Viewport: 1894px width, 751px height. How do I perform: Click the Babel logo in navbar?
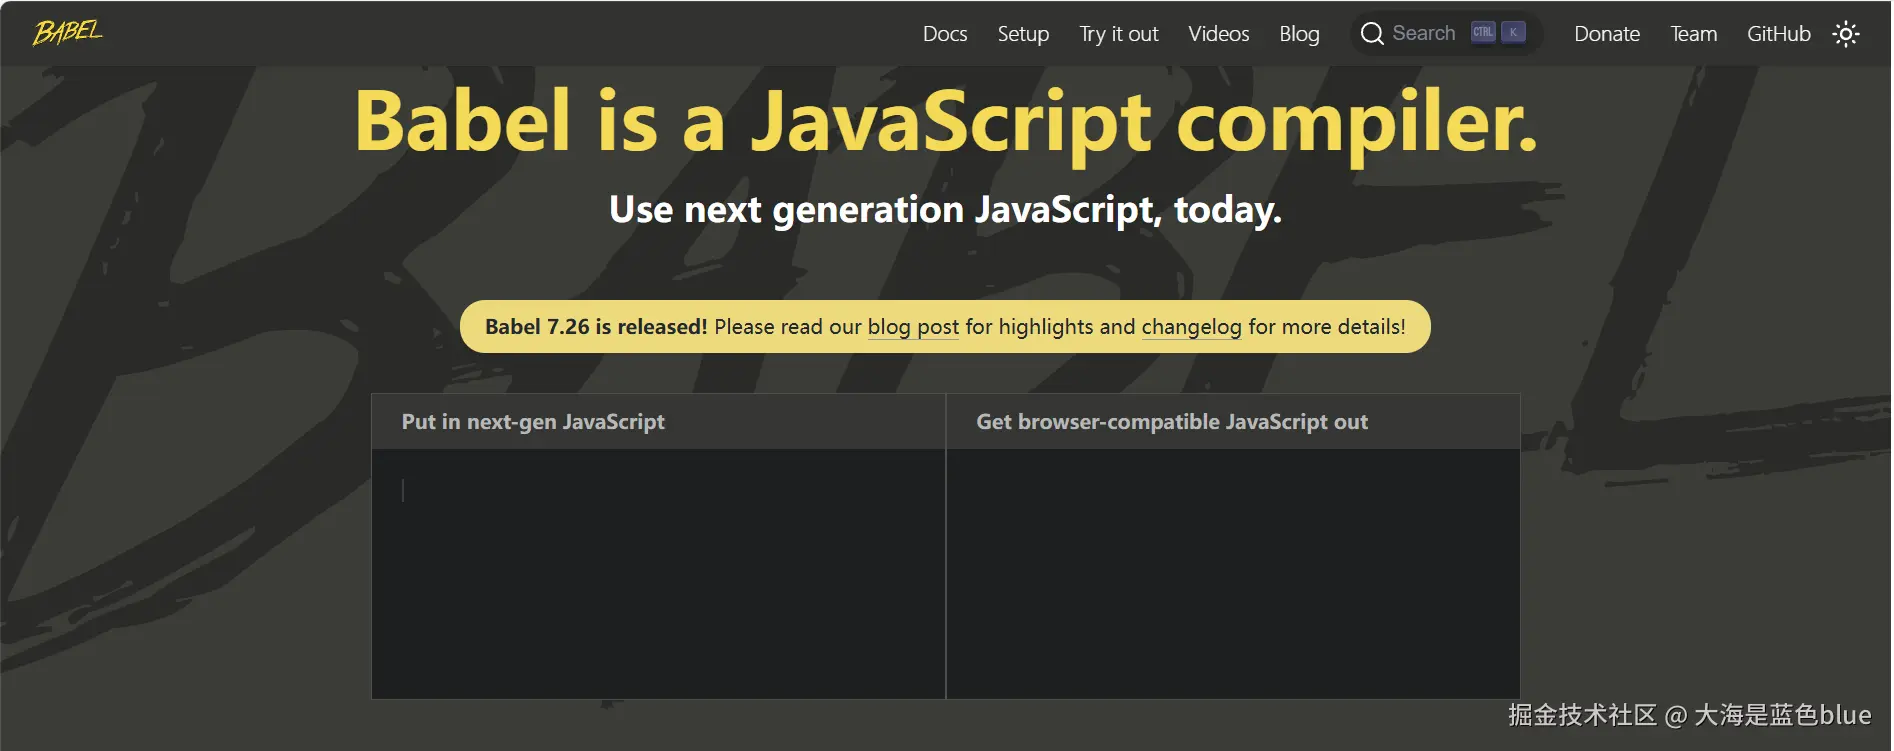68,33
